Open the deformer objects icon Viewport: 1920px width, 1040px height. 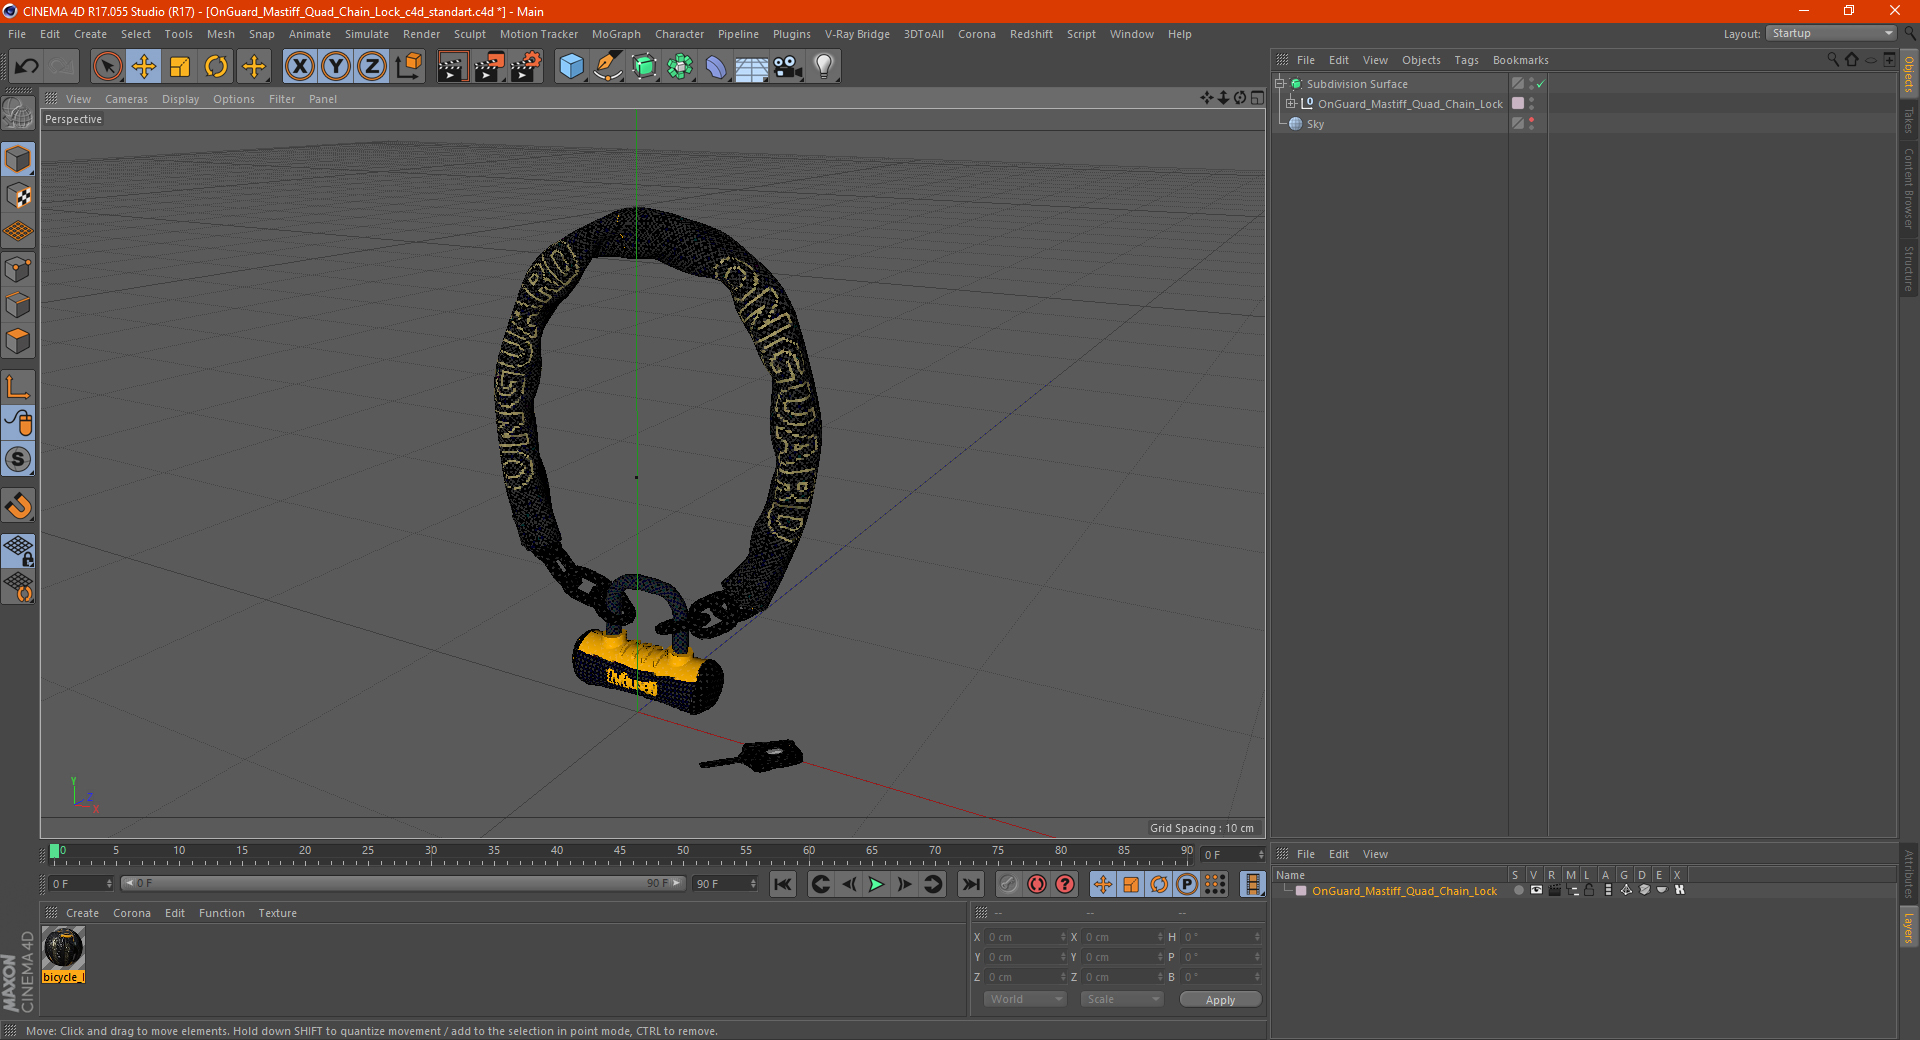716,67
